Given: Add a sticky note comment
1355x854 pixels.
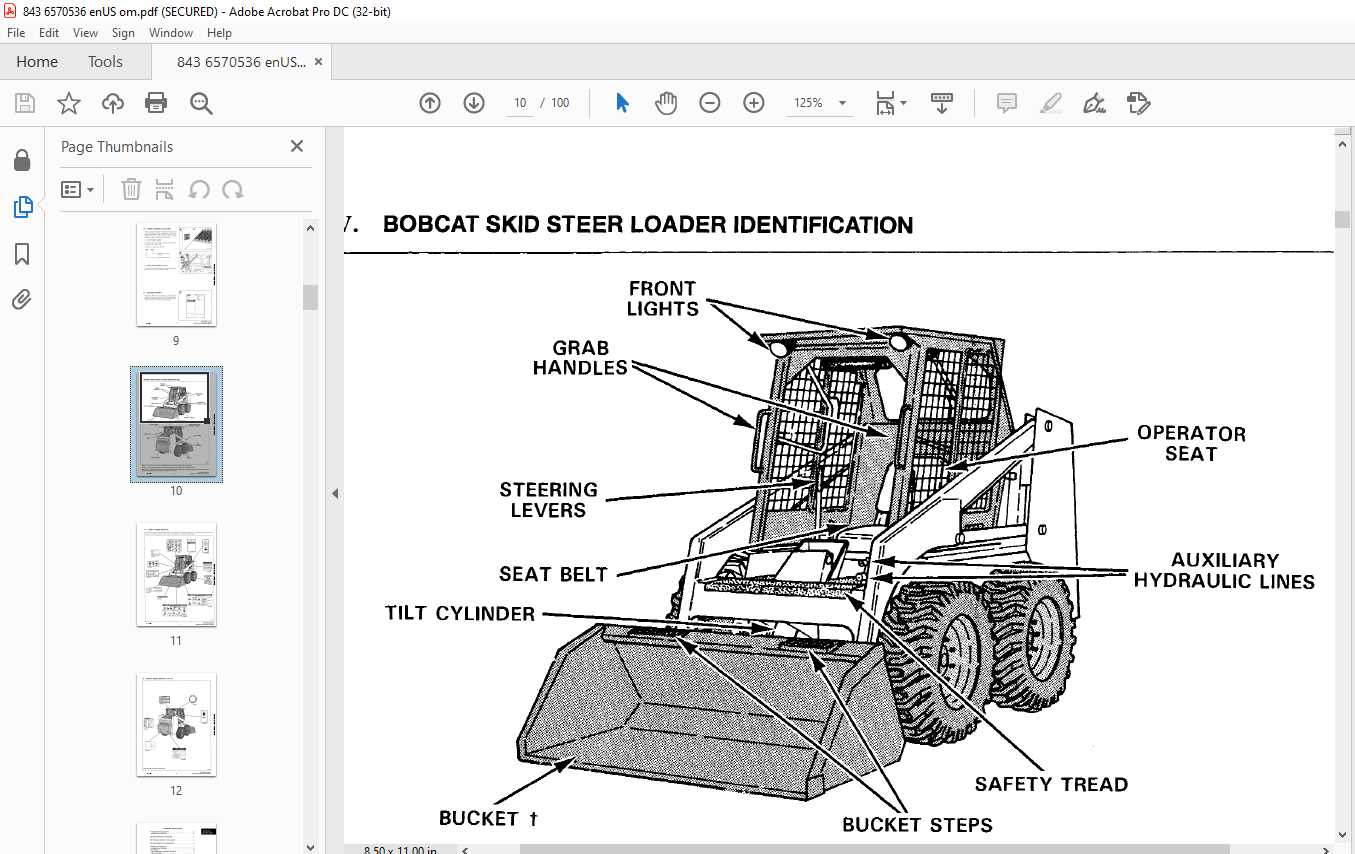Looking at the screenshot, I should pos(1007,103).
